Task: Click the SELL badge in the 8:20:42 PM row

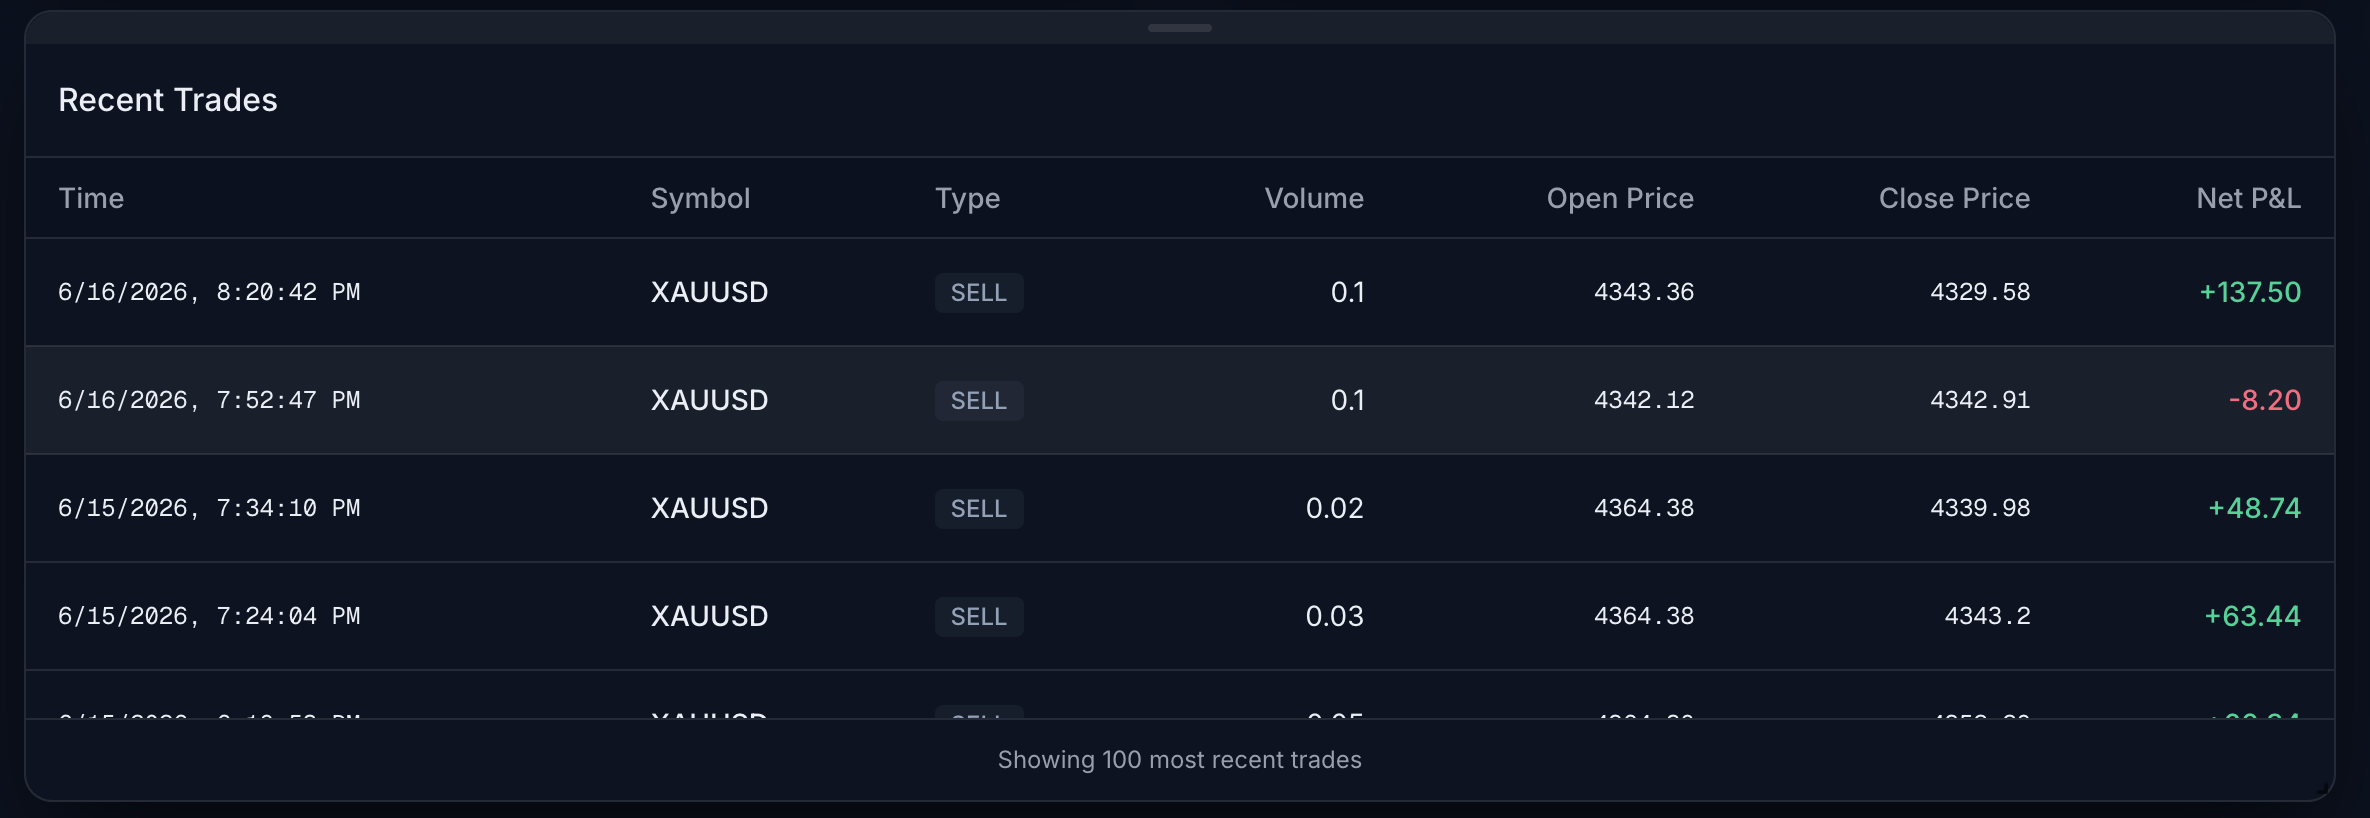Action: (x=979, y=293)
